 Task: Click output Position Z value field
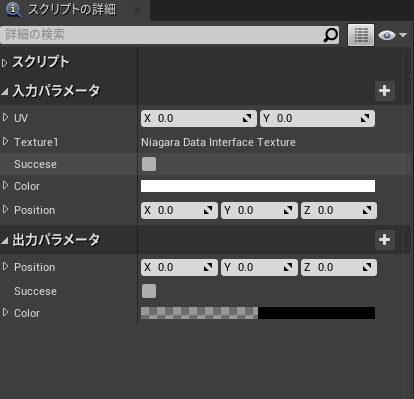(339, 267)
